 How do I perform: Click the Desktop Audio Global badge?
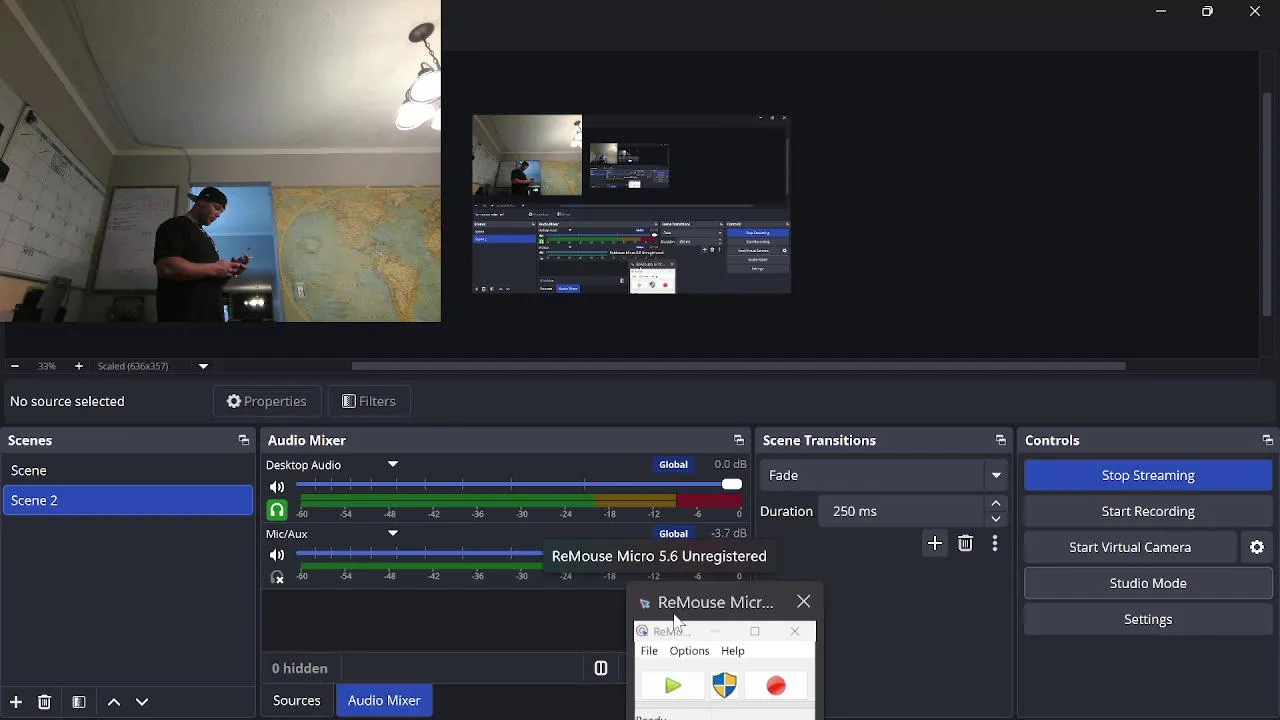coord(673,464)
